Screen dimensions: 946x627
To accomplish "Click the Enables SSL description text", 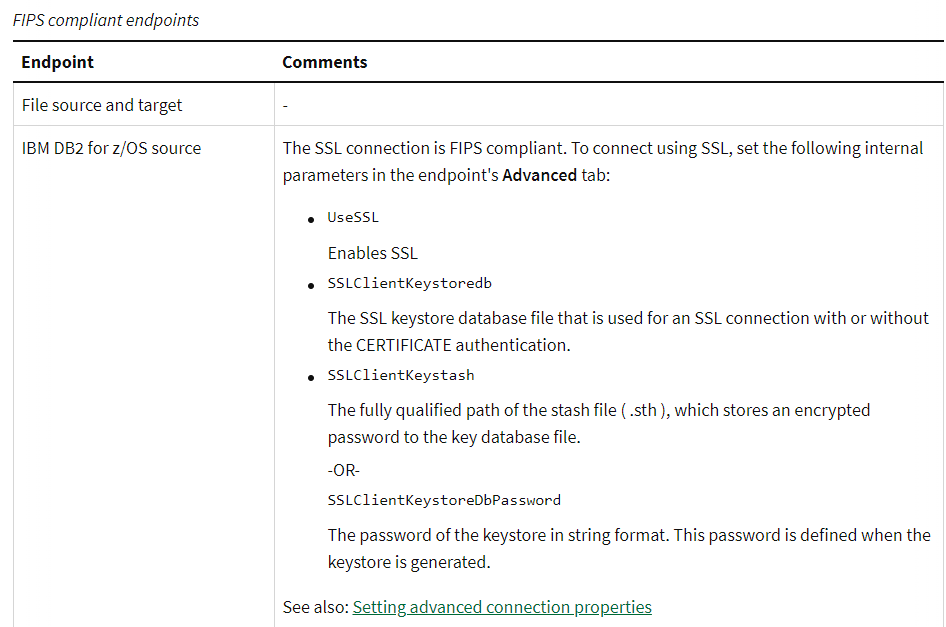I will tap(372, 253).
